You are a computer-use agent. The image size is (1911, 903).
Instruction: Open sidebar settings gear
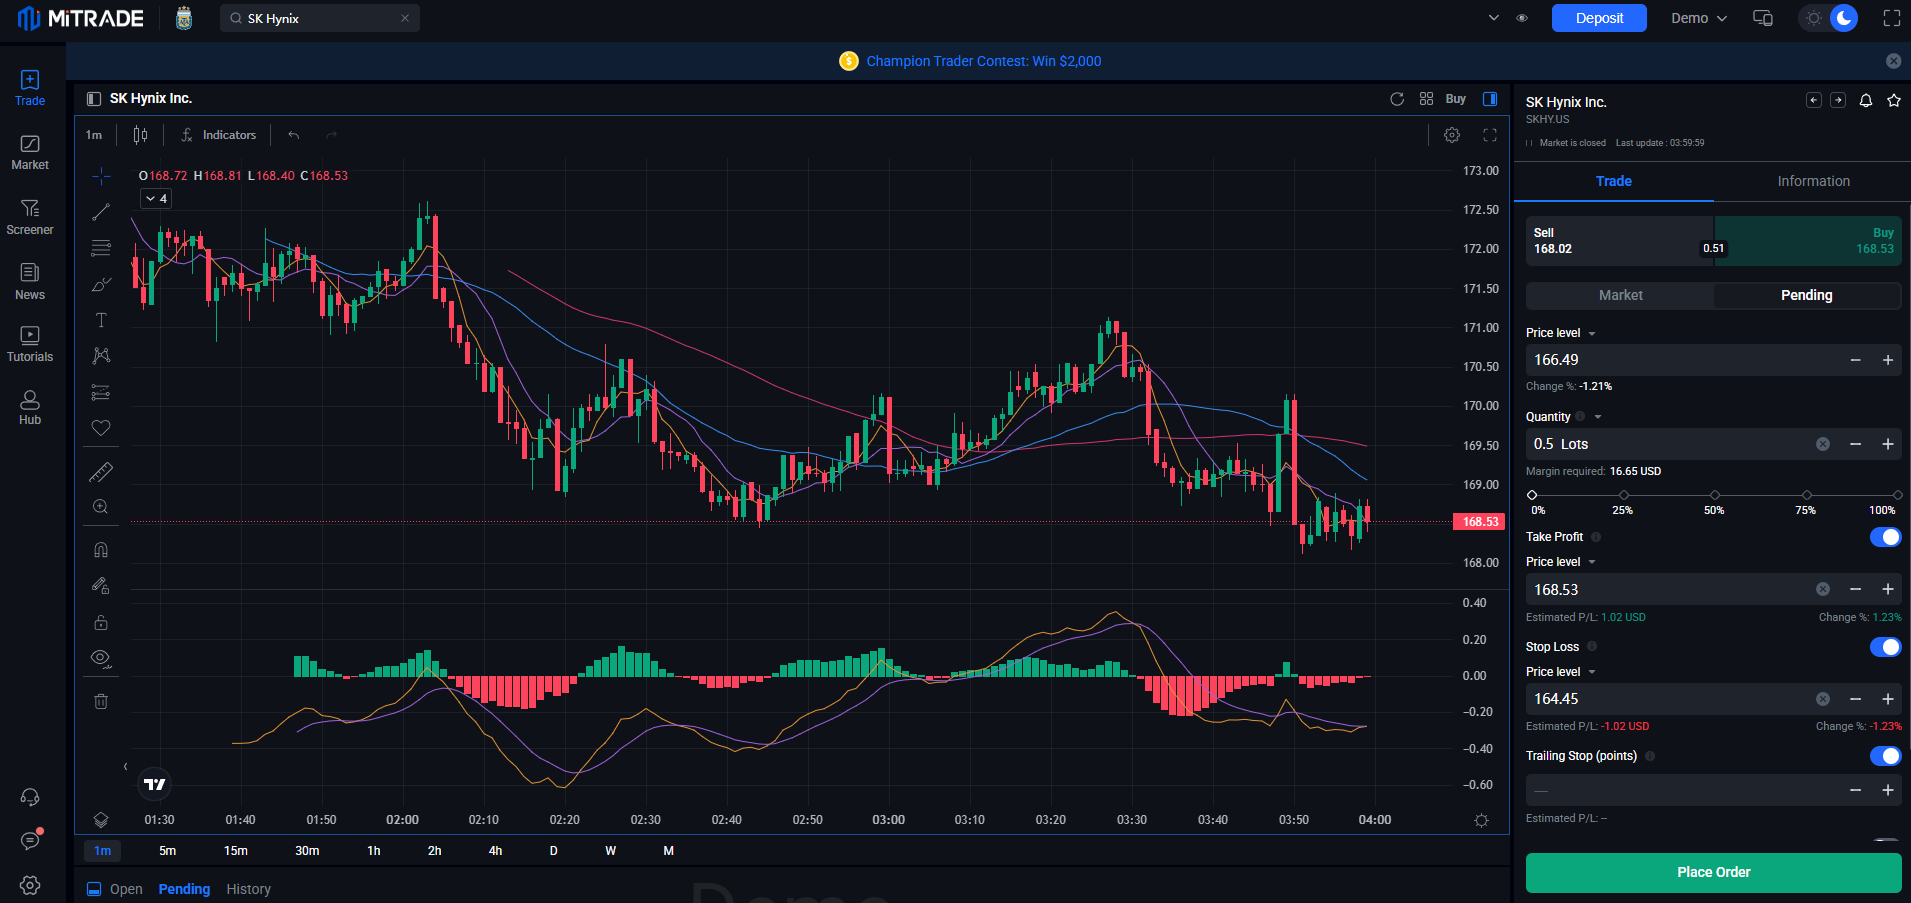click(x=30, y=885)
